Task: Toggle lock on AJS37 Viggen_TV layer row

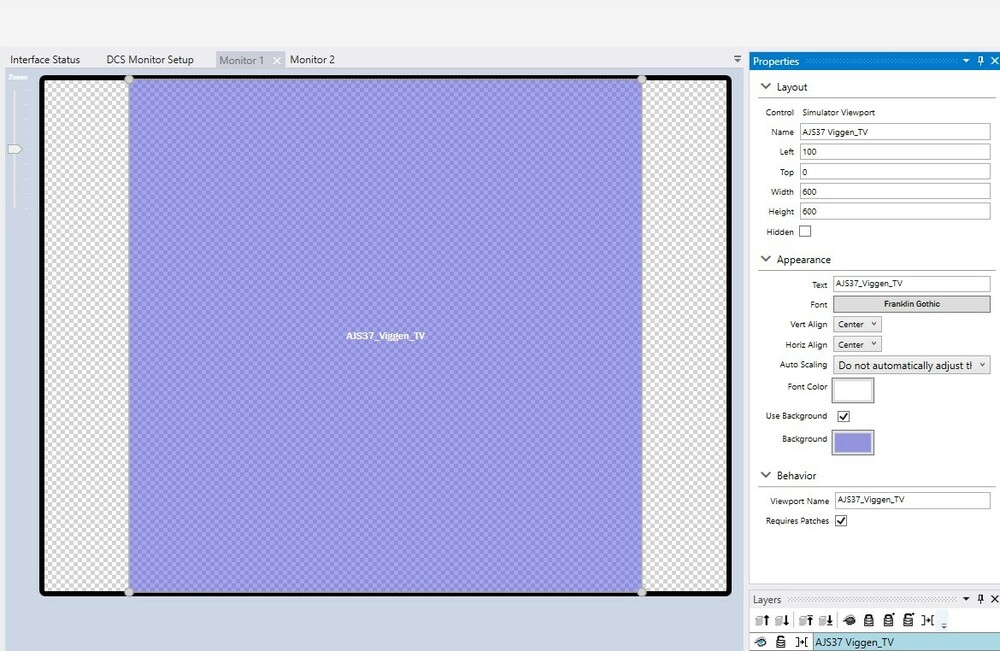Action: coord(781,642)
